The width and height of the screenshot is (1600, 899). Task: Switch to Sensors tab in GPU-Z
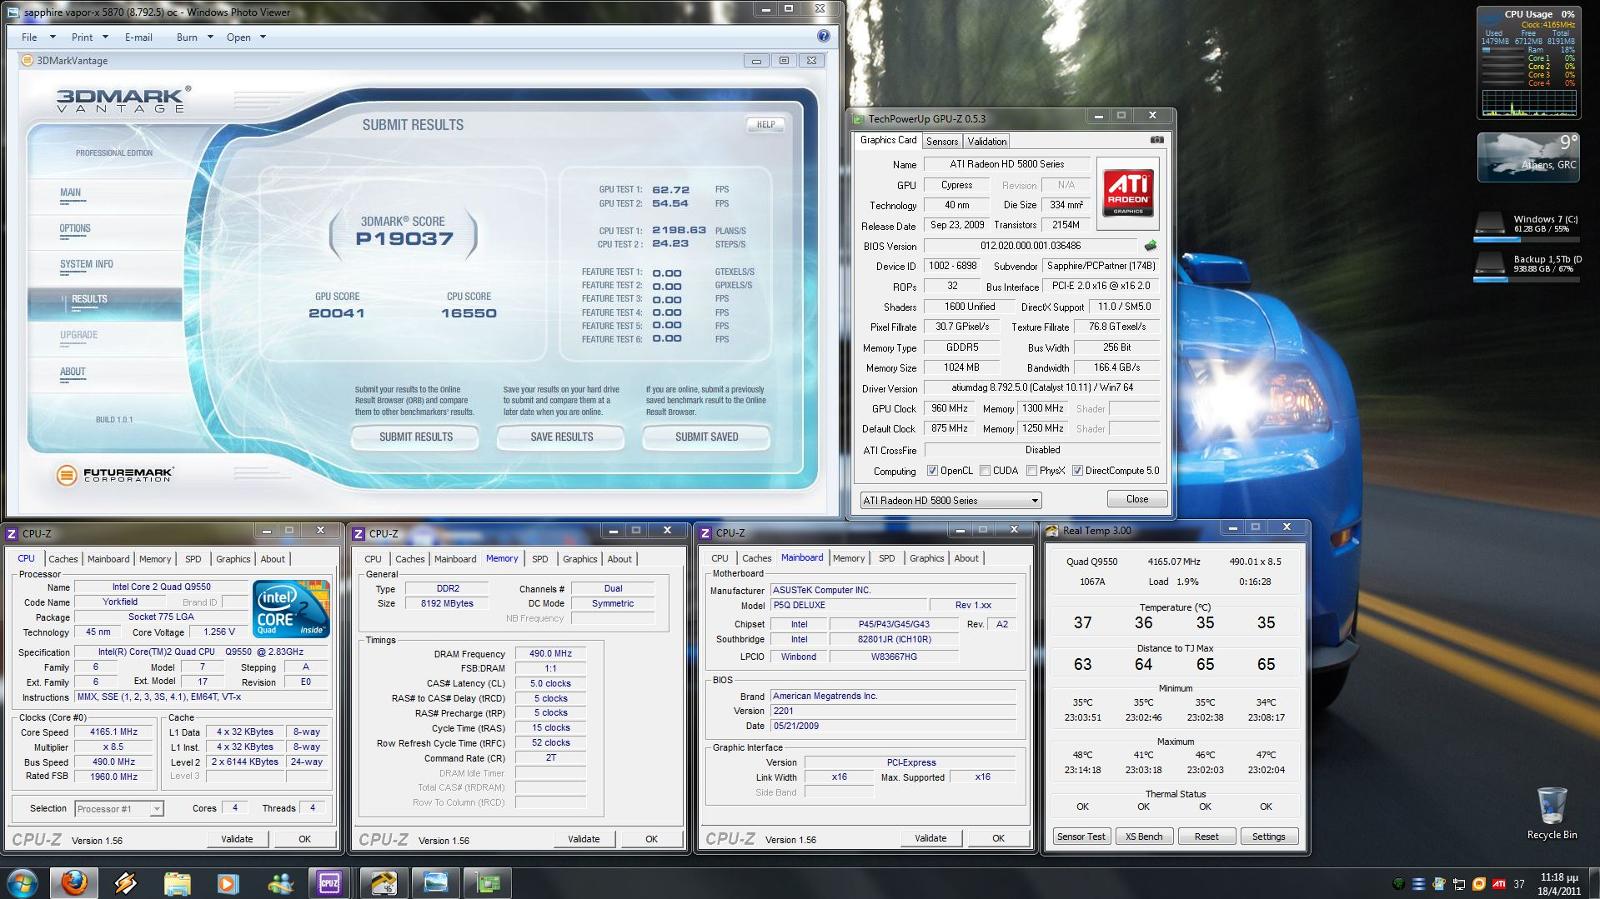pos(942,142)
